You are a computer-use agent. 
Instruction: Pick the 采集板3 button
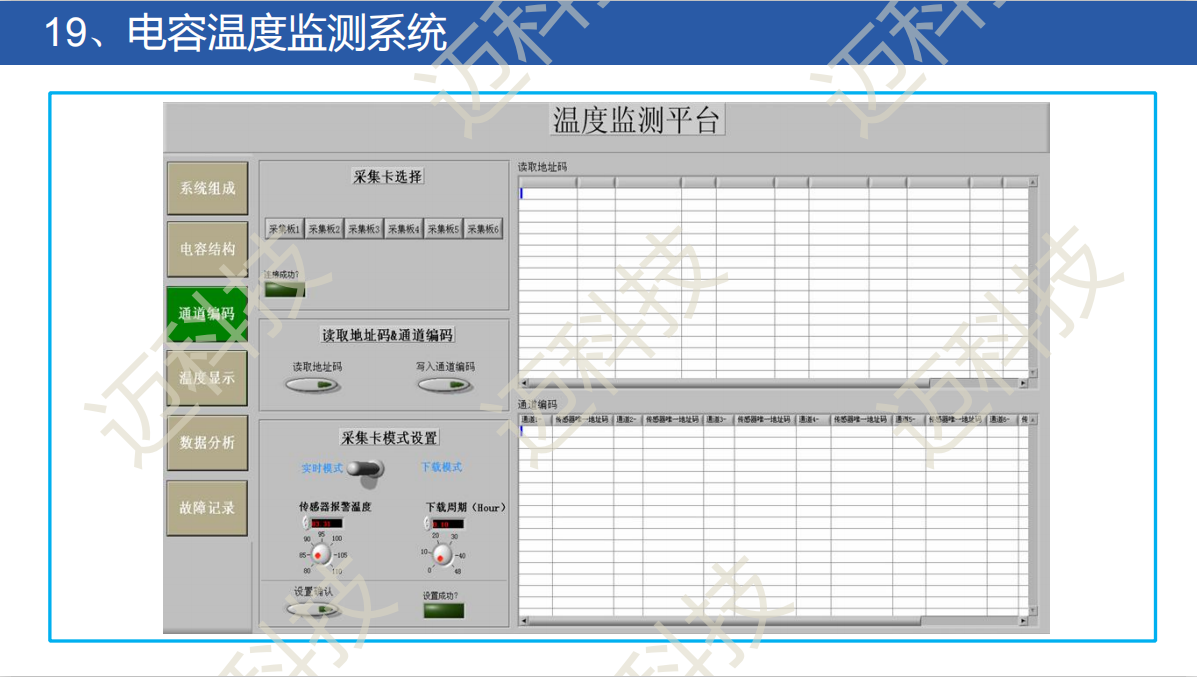click(363, 229)
